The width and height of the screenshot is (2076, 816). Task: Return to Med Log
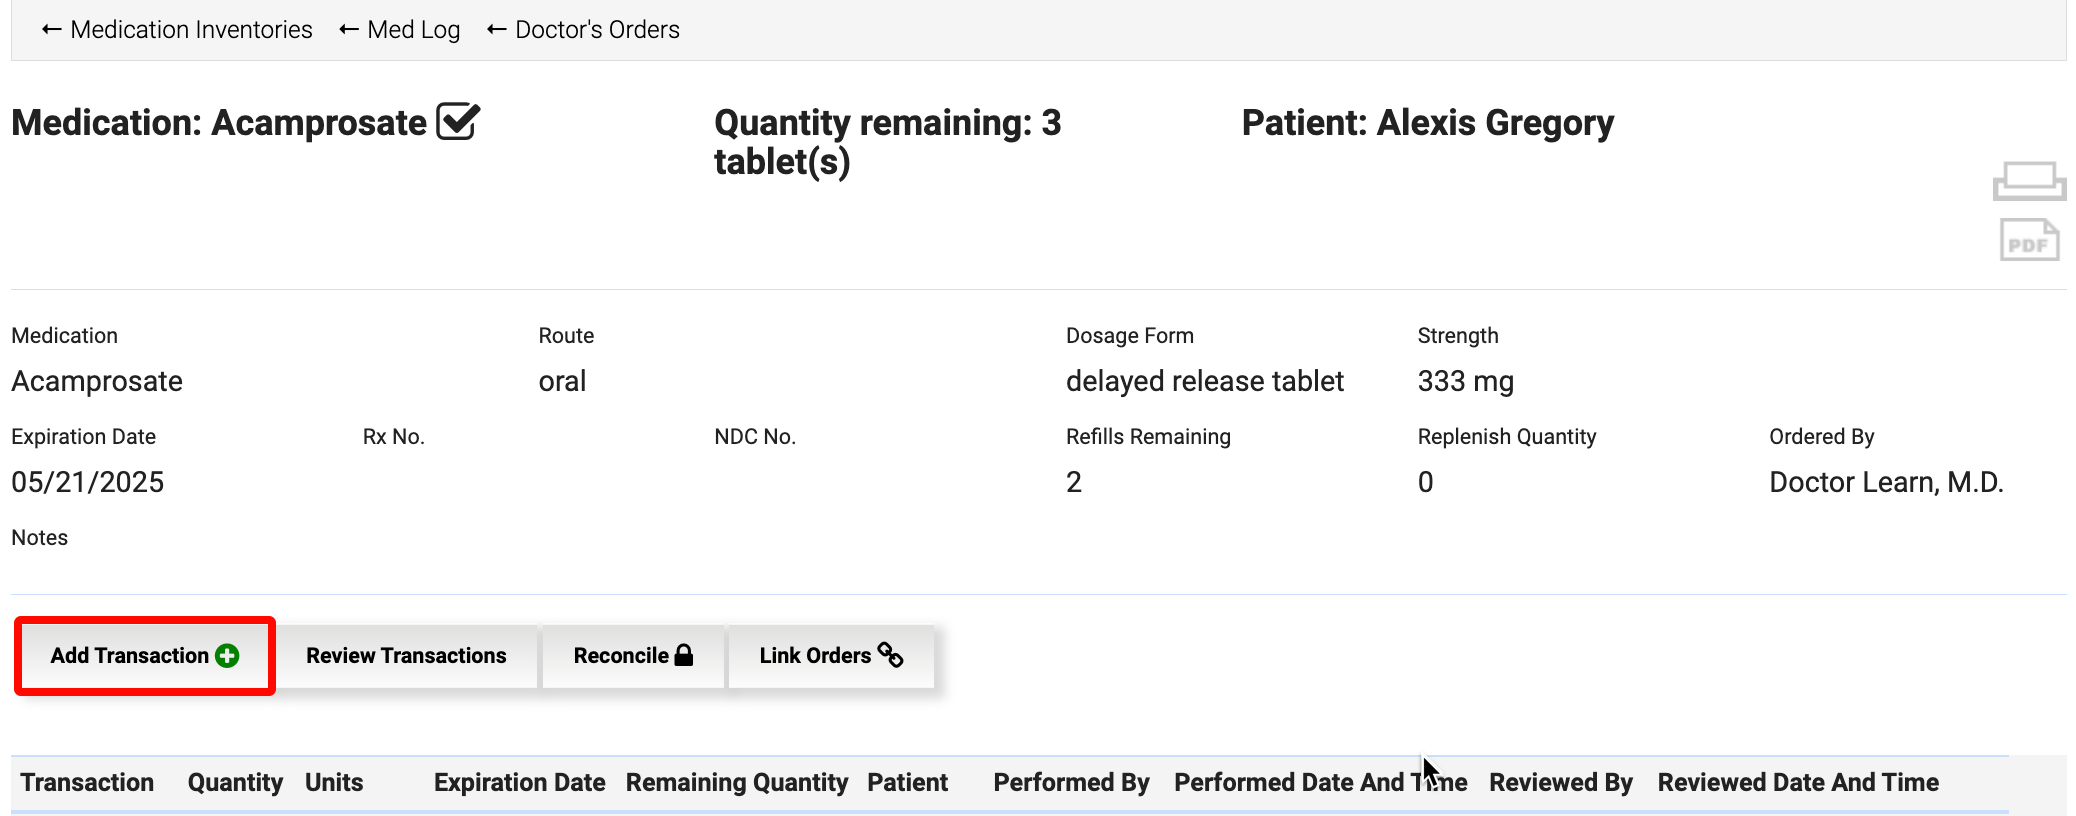point(400,30)
